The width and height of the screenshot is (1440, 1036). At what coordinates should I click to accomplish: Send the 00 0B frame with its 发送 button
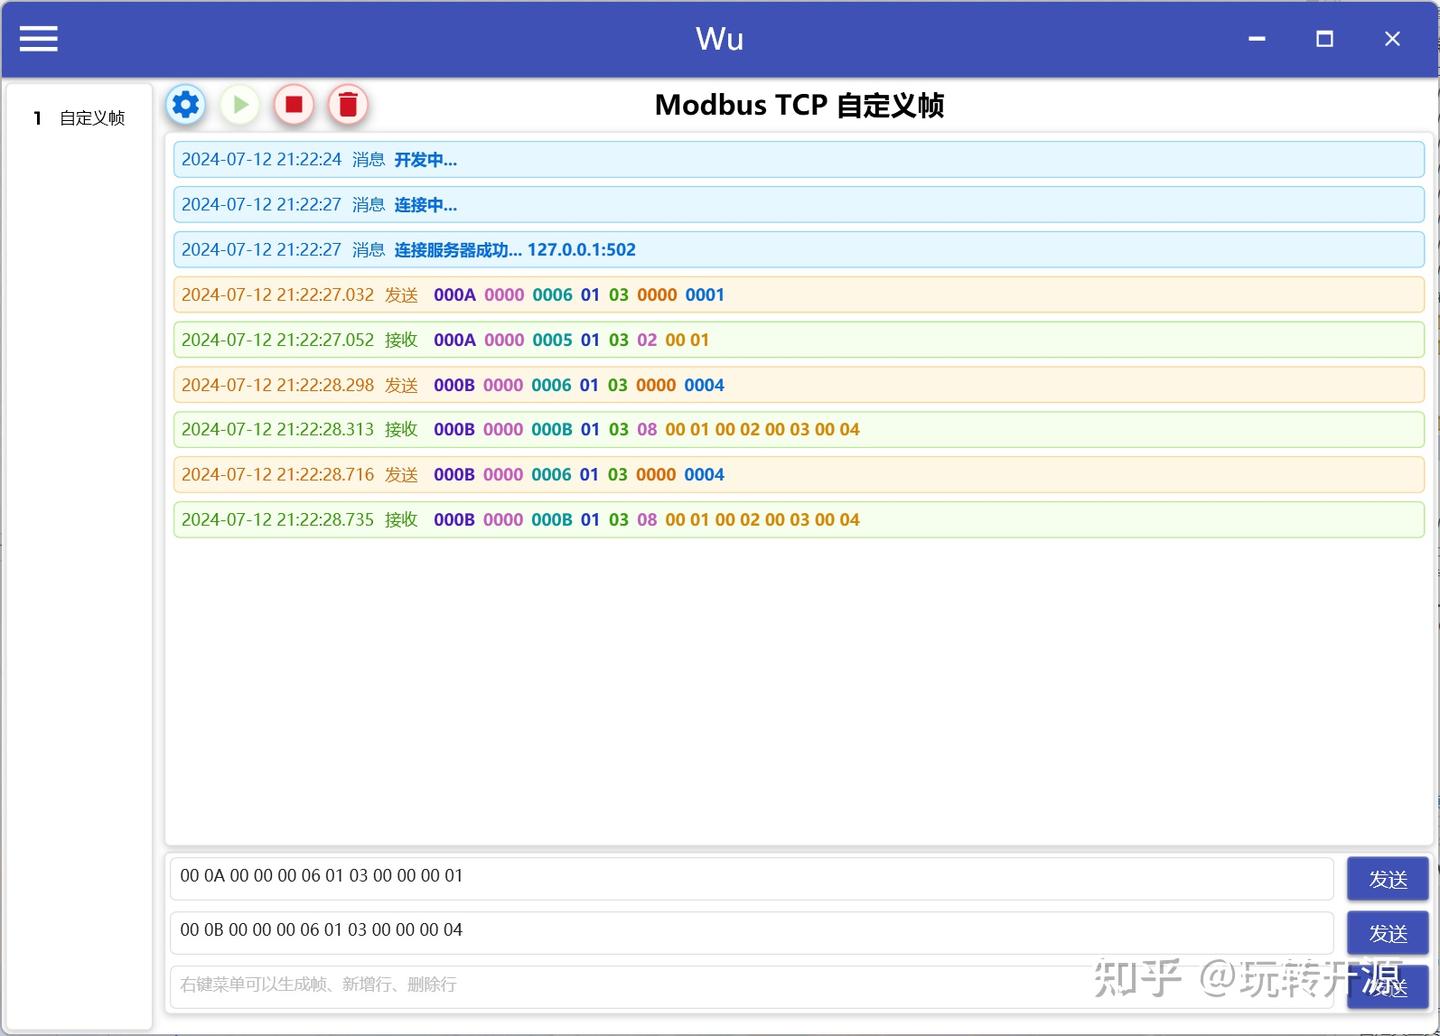tap(1387, 932)
